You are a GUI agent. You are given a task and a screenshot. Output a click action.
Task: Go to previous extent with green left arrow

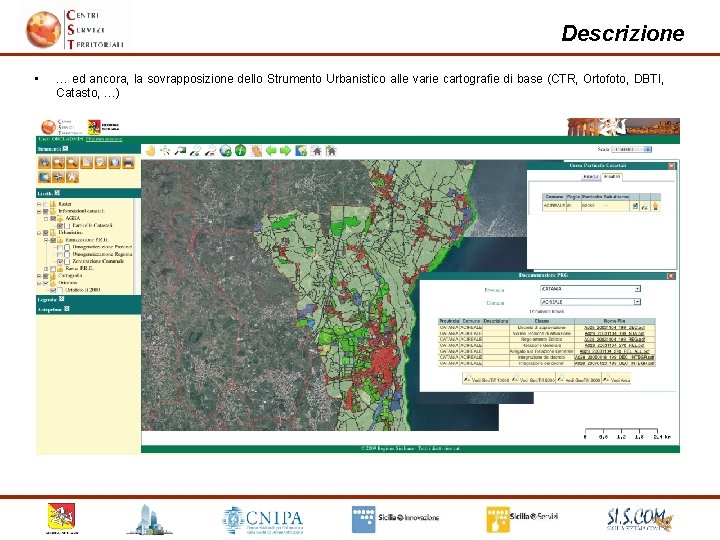tap(271, 151)
